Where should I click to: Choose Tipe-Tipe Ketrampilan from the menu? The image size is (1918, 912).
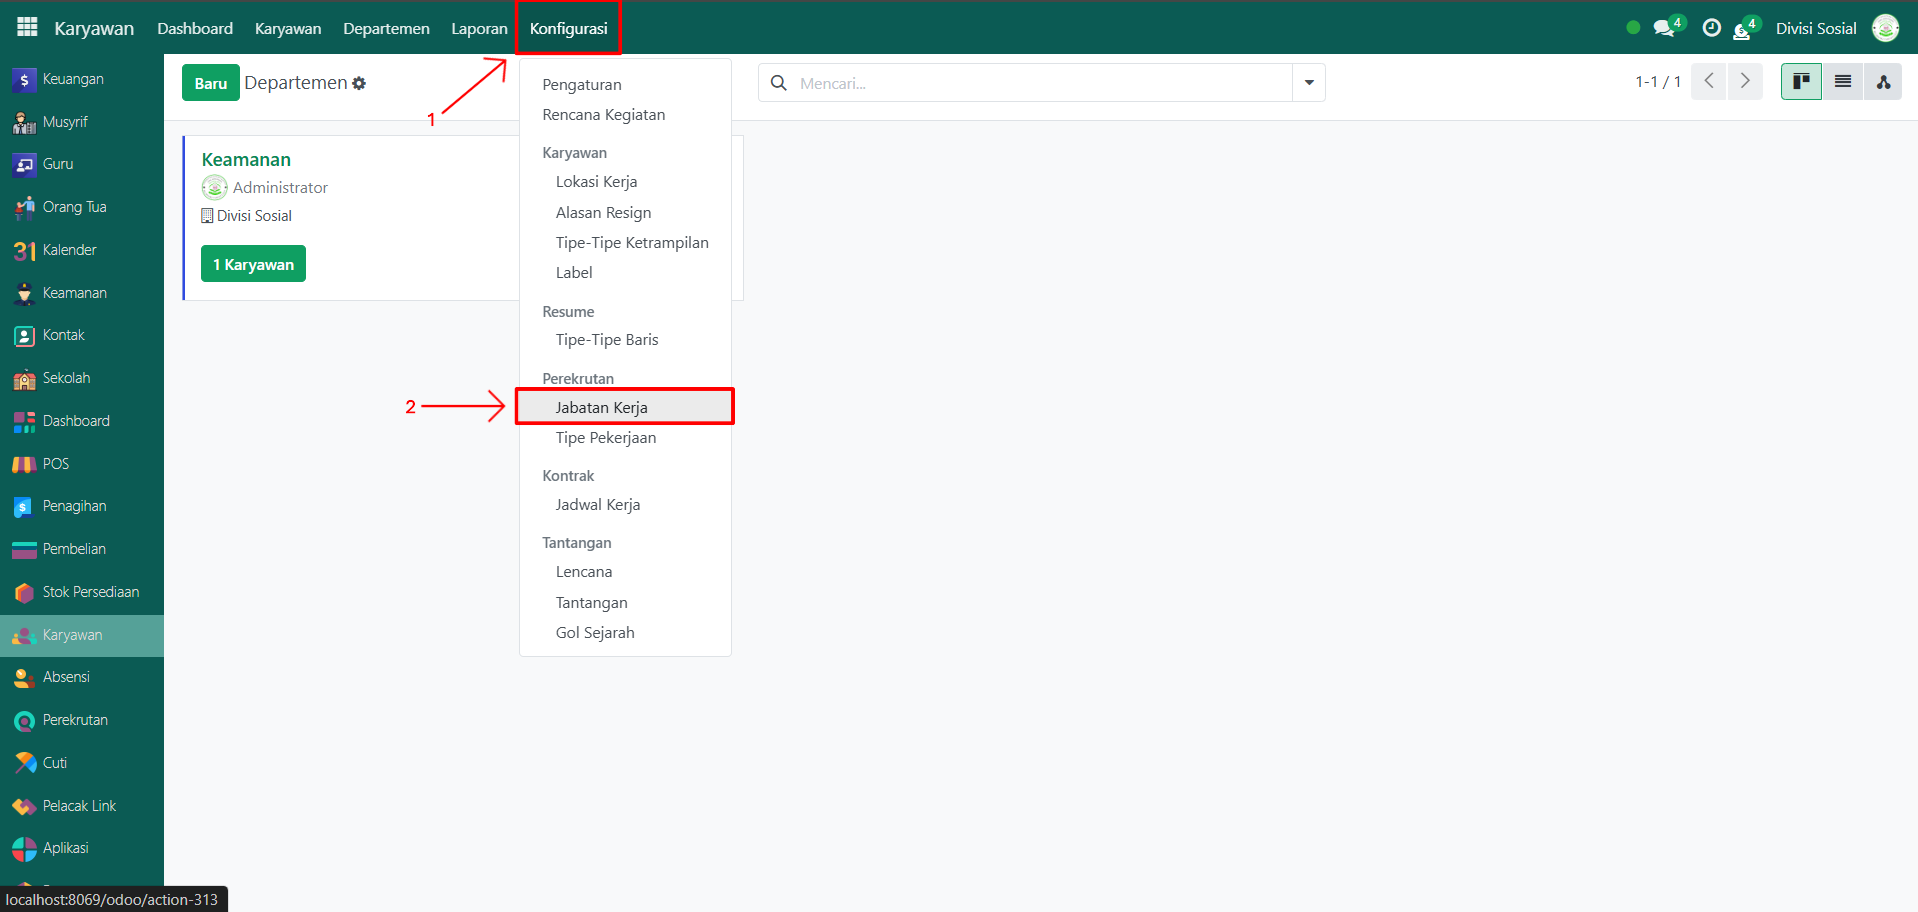tap(632, 243)
